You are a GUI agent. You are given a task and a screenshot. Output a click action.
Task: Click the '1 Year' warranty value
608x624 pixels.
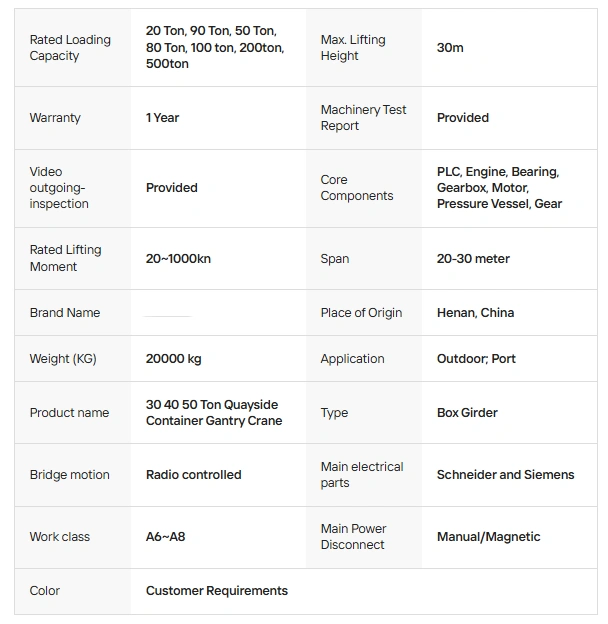pos(163,118)
